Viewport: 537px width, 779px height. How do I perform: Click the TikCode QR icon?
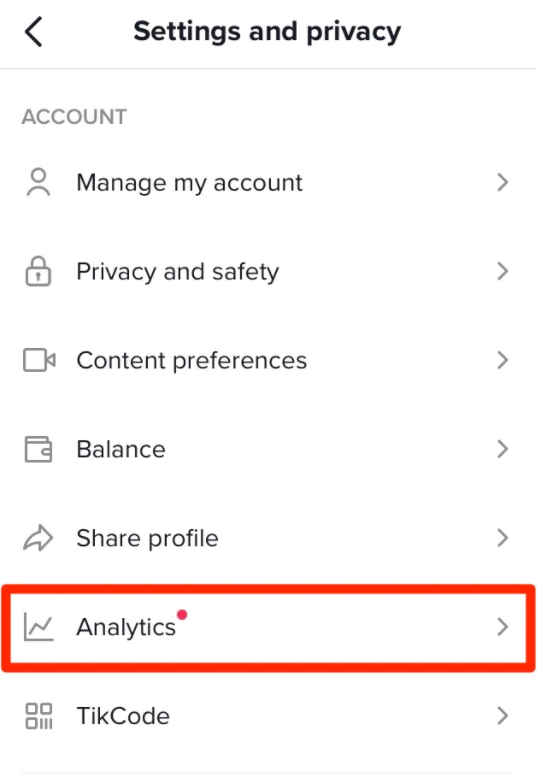[x=39, y=716]
